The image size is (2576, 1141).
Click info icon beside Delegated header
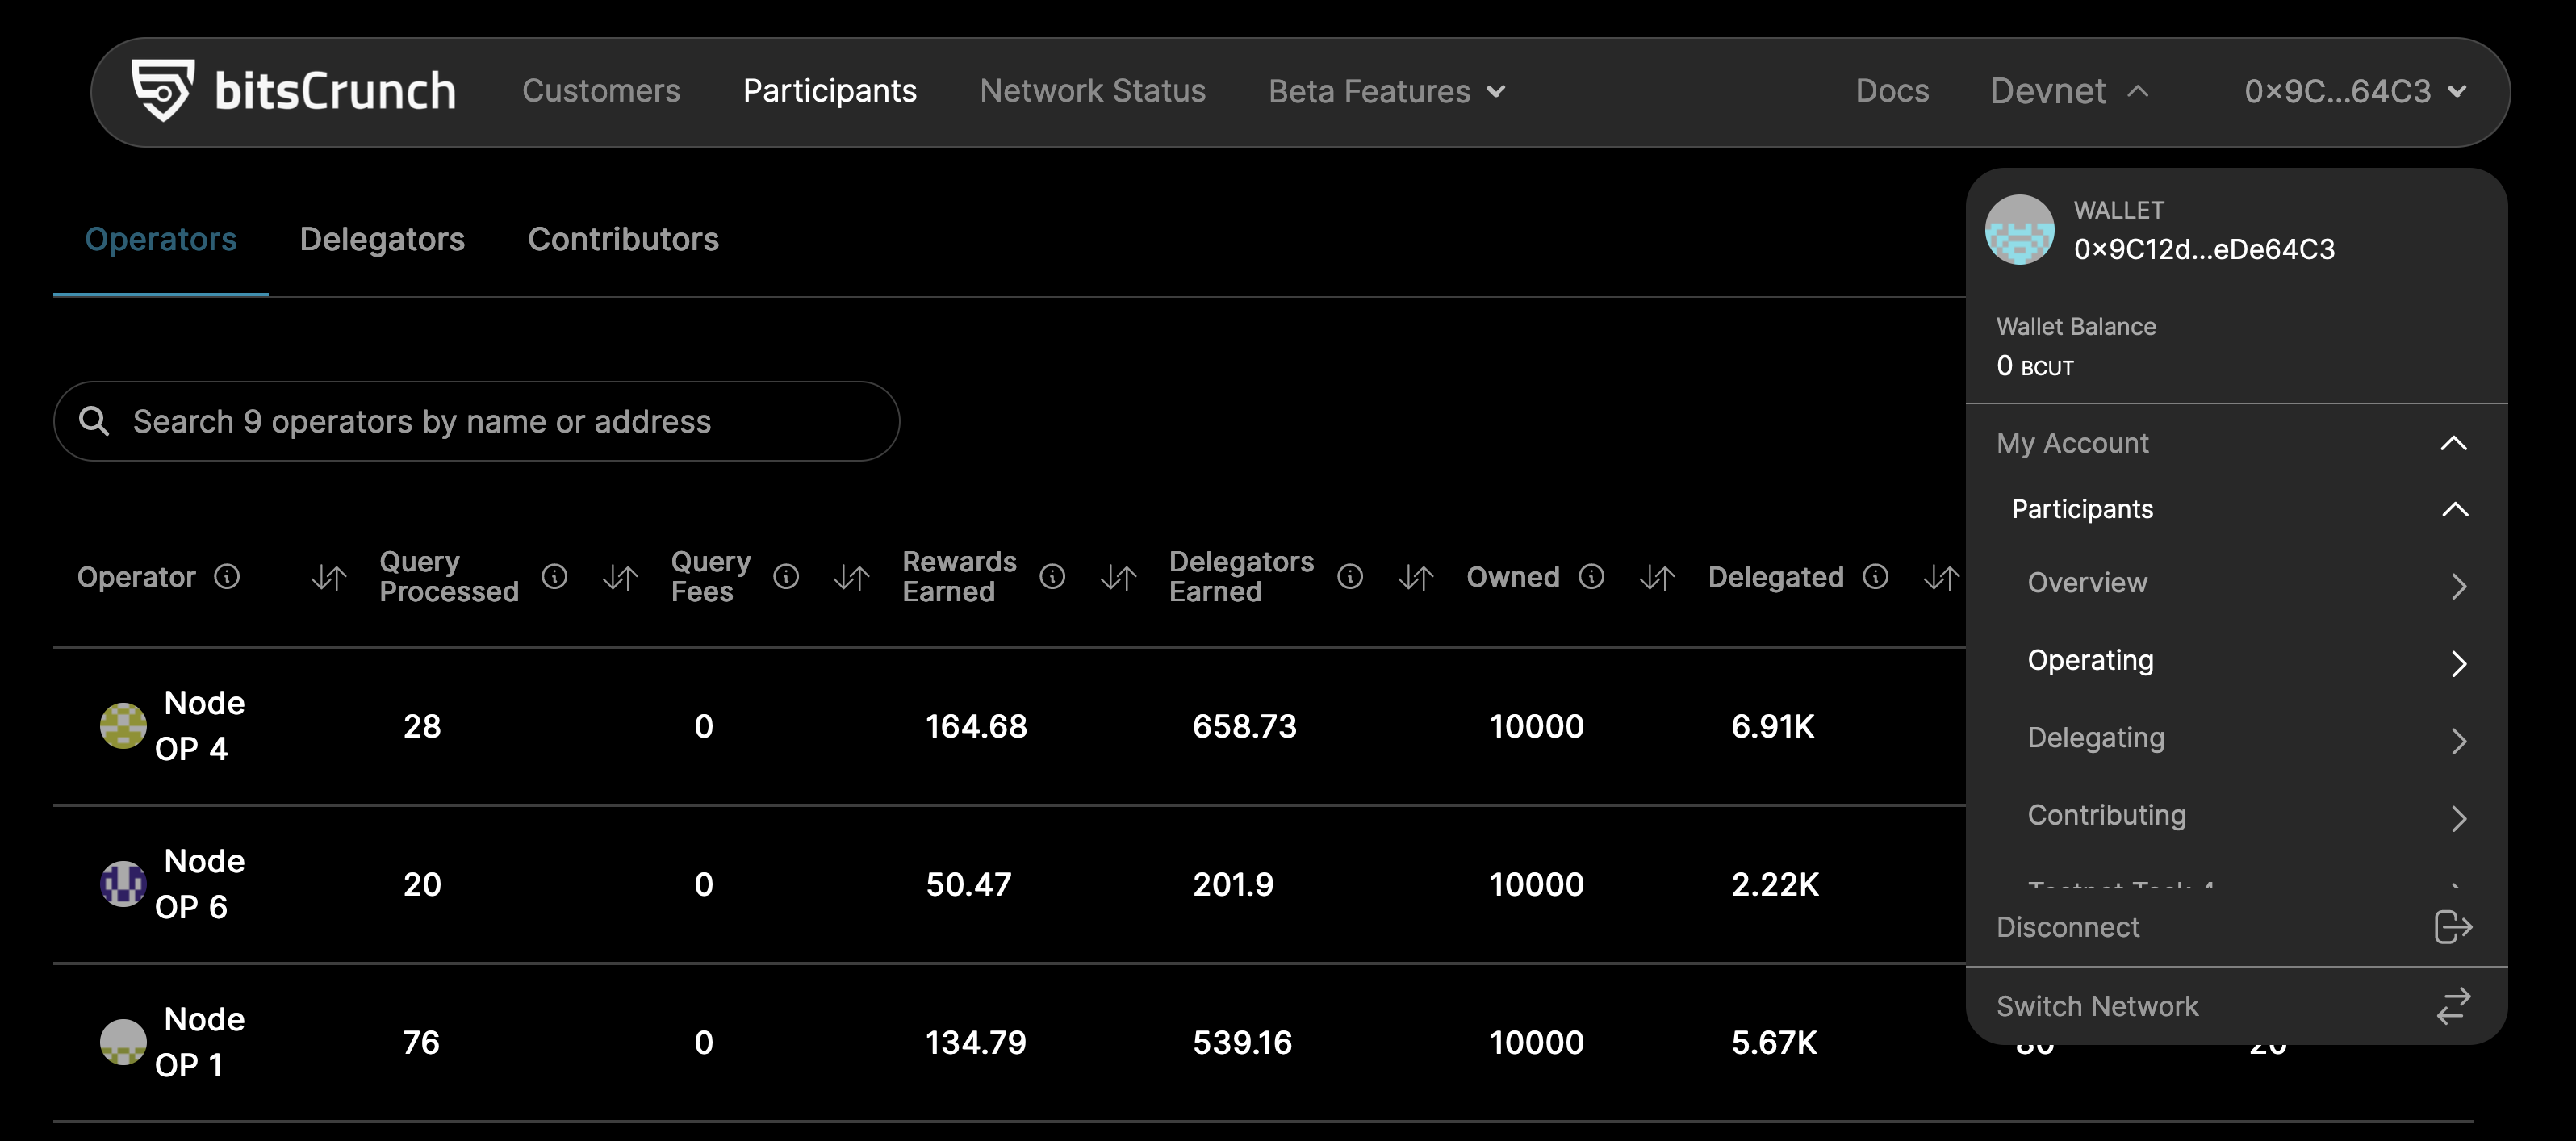pyautogui.click(x=1876, y=577)
